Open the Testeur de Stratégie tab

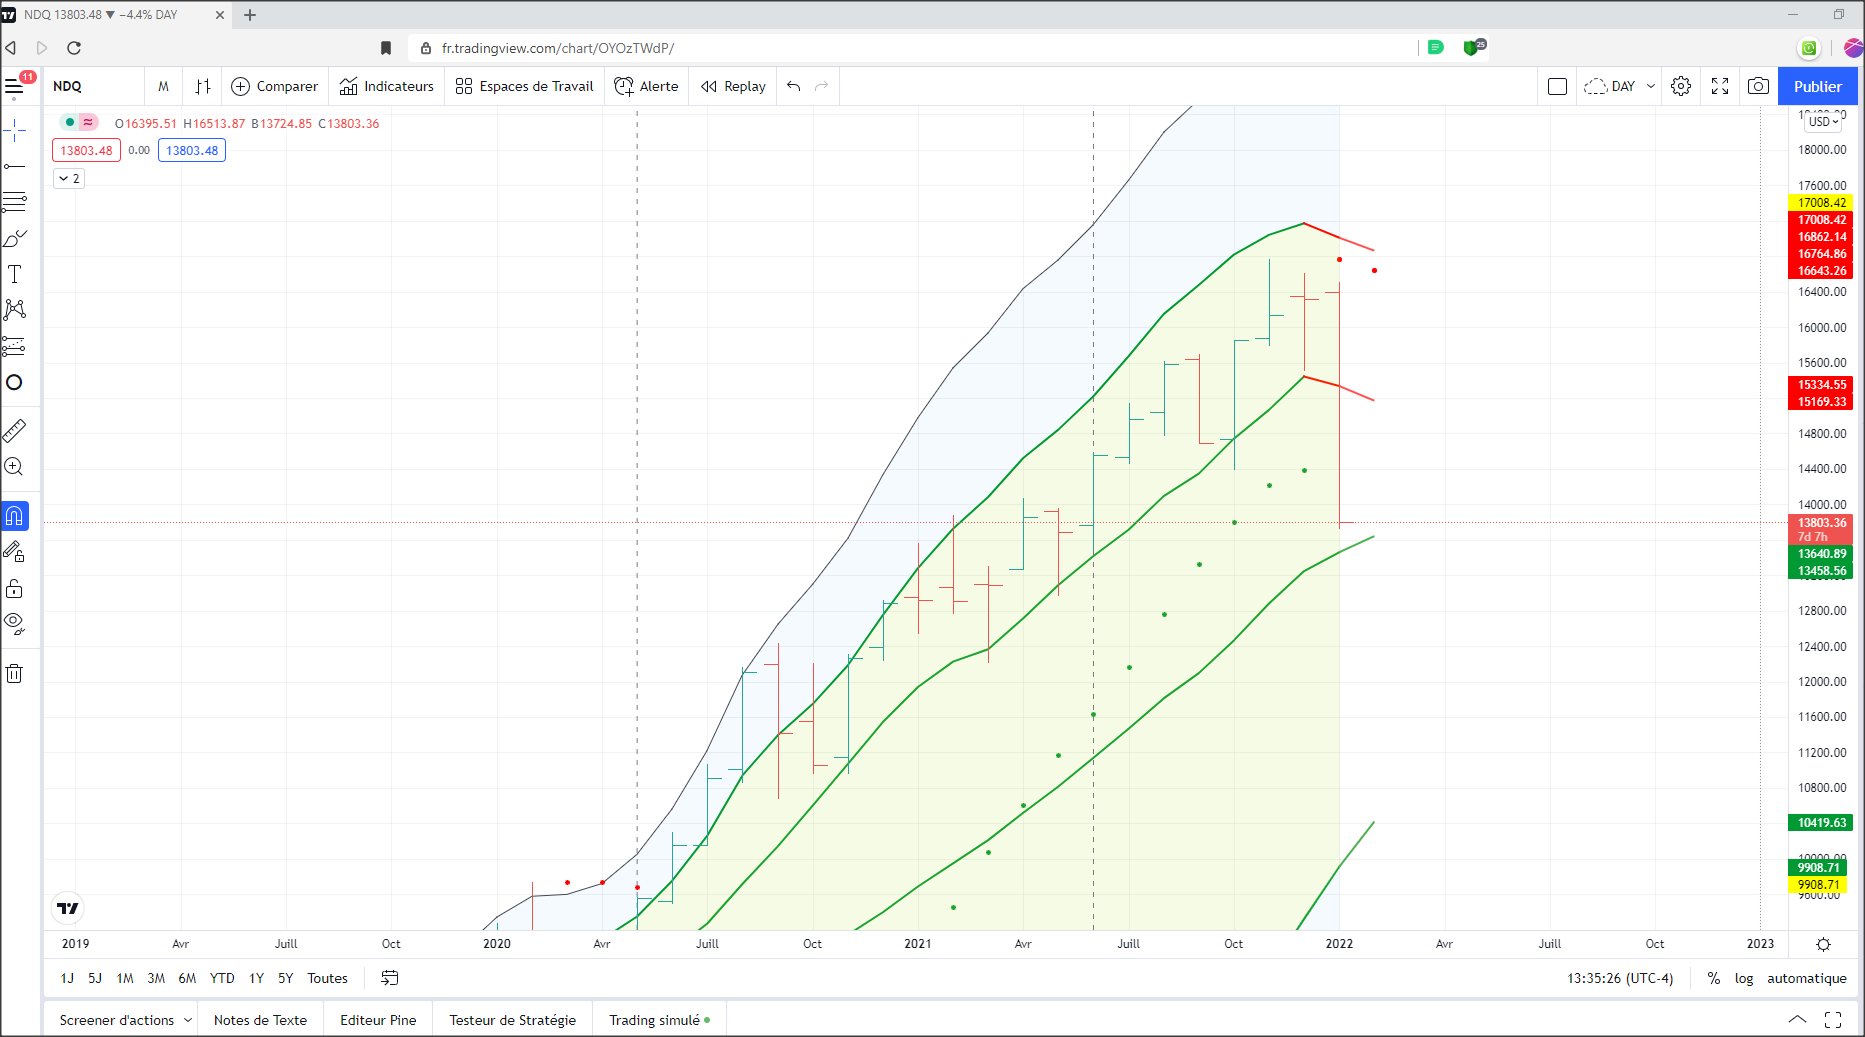[512, 1020]
